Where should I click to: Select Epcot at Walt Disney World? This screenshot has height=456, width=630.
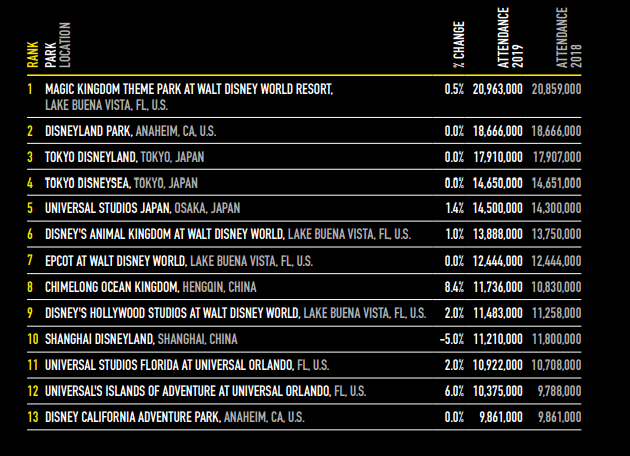coord(116,261)
